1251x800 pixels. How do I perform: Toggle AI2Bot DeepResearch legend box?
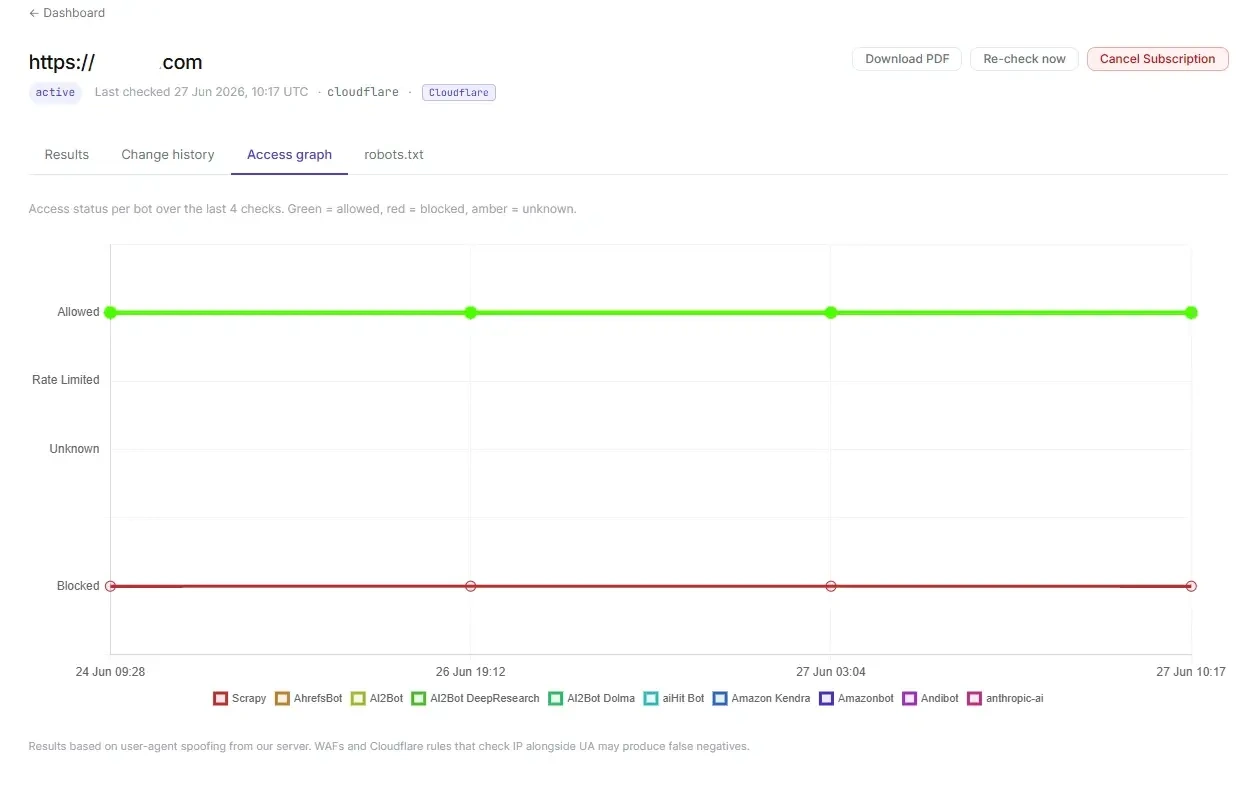pyautogui.click(x=418, y=698)
